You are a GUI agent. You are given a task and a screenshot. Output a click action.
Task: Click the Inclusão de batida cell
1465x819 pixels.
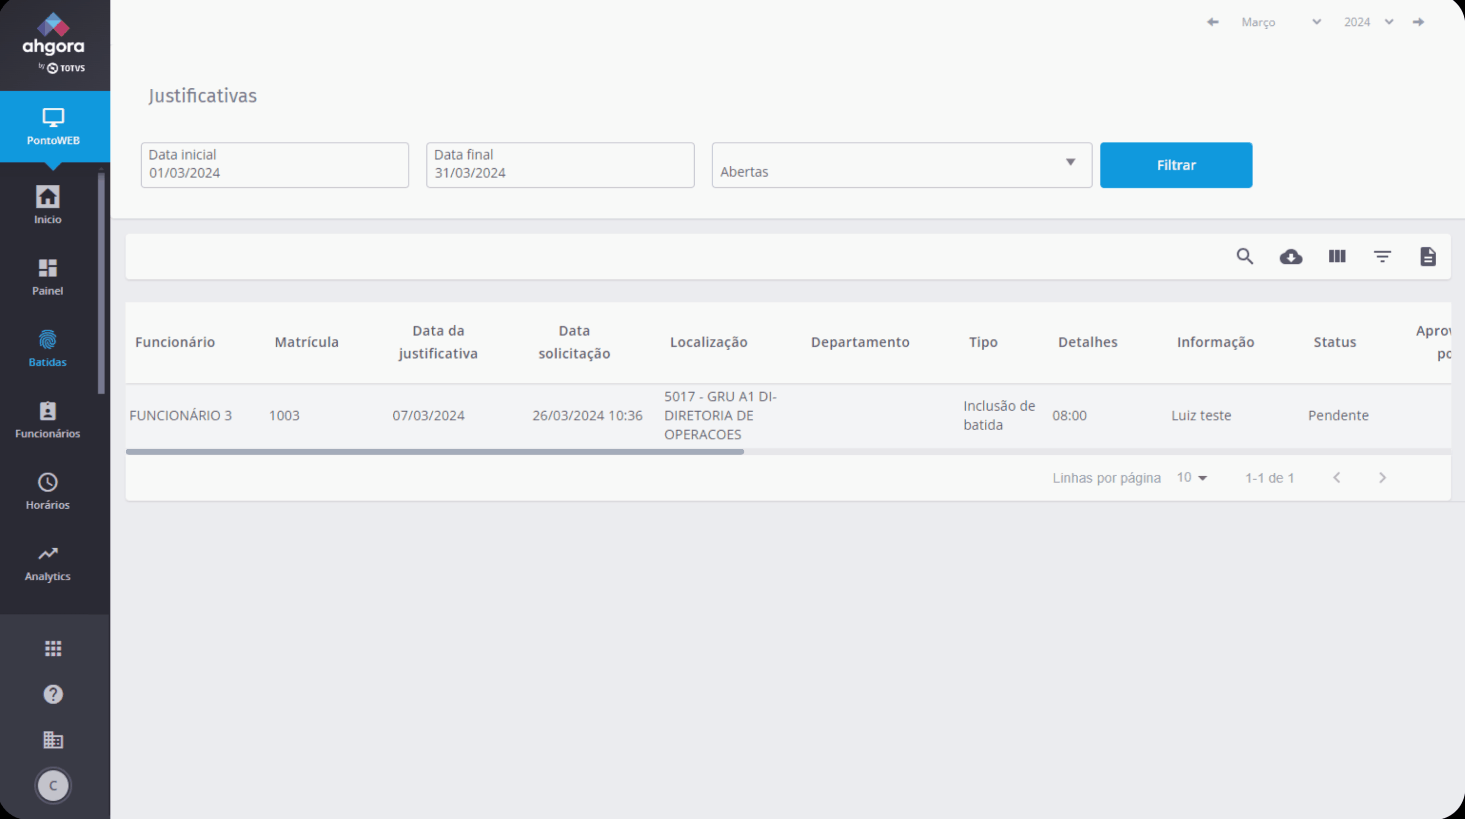999,416
